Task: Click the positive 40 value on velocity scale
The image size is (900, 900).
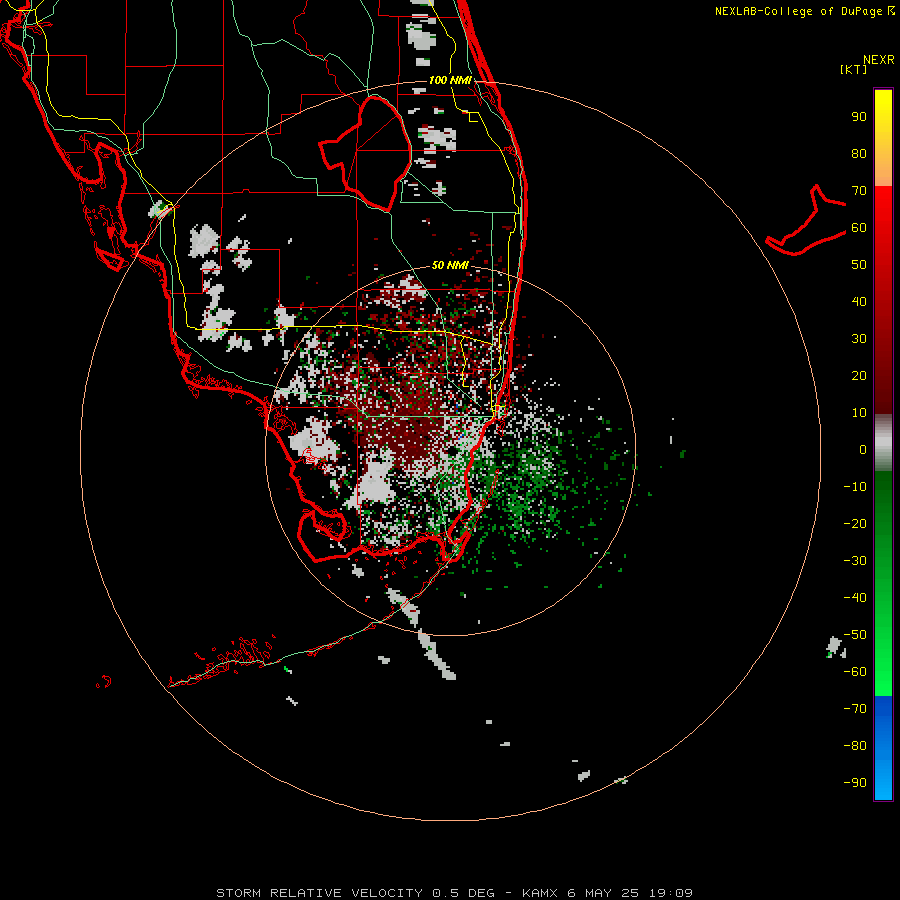Action: [x=859, y=302]
